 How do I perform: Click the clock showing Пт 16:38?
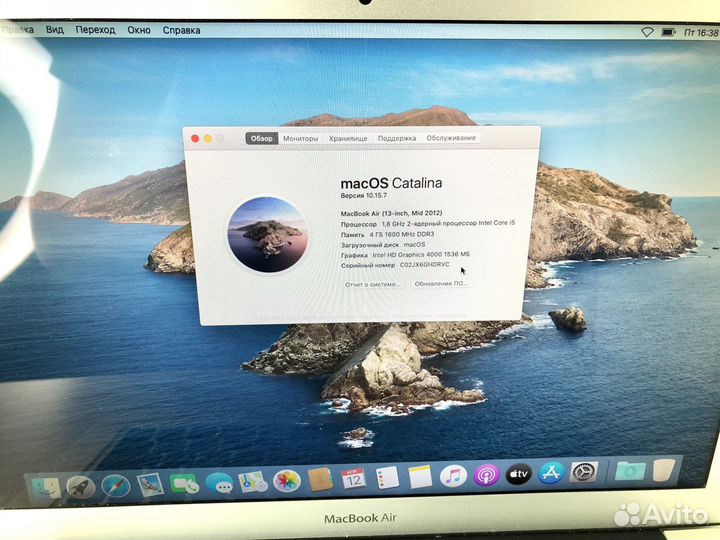click(x=701, y=33)
